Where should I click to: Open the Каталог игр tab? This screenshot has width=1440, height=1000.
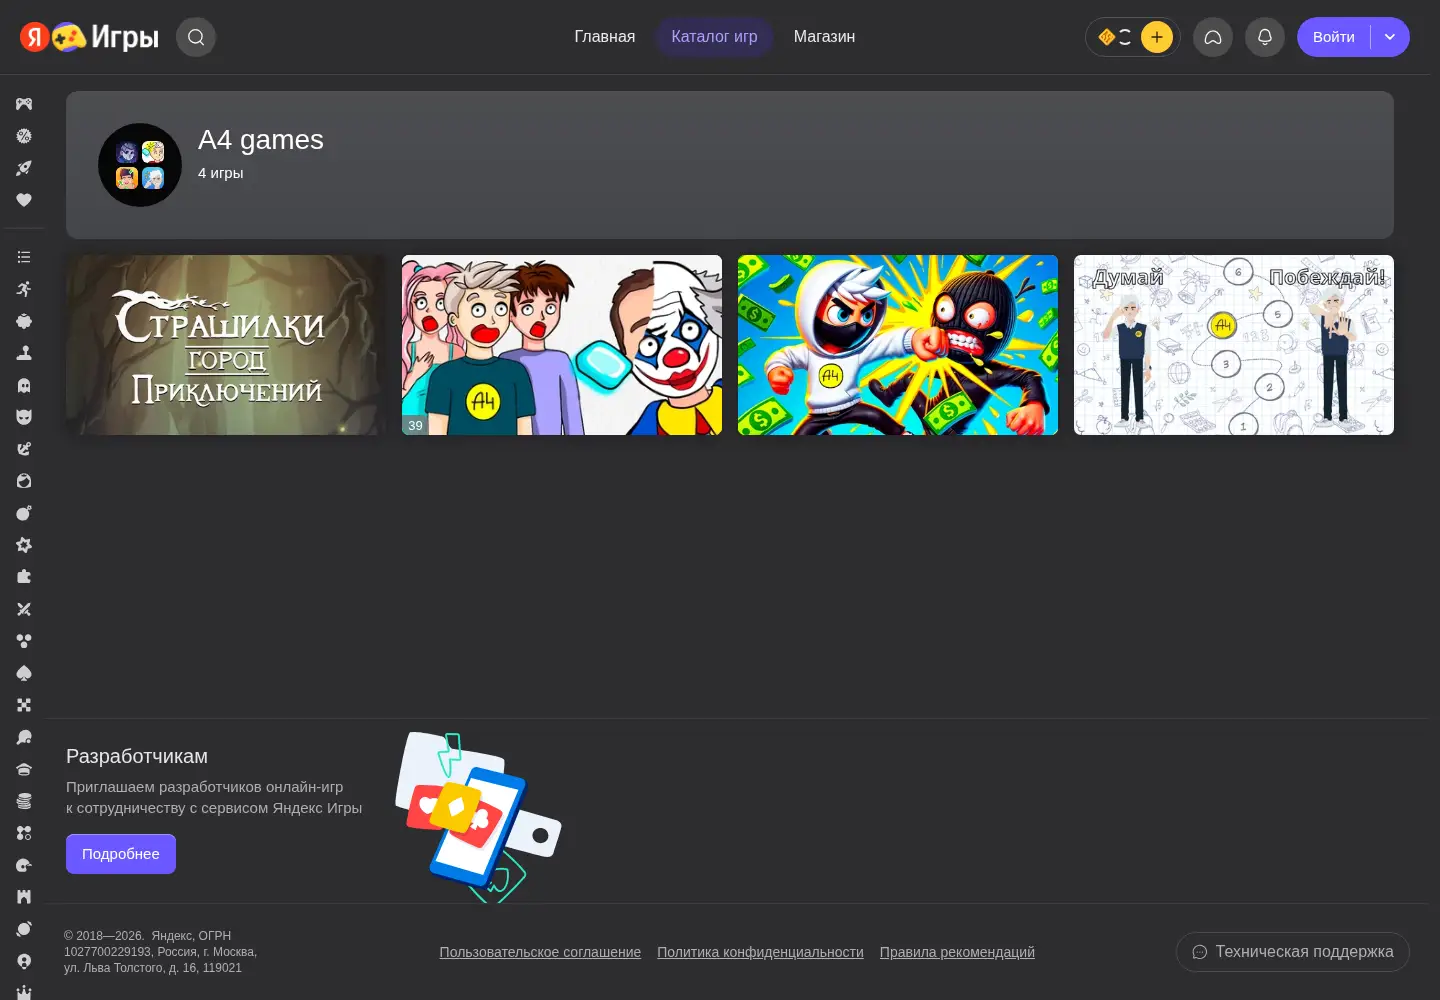714,37
